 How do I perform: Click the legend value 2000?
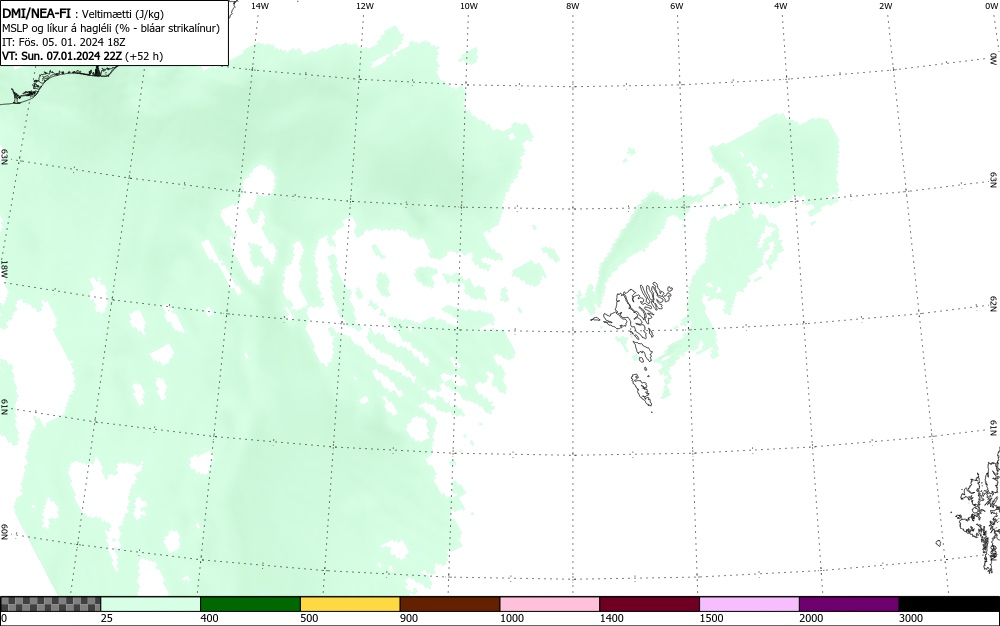(x=811, y=618)
